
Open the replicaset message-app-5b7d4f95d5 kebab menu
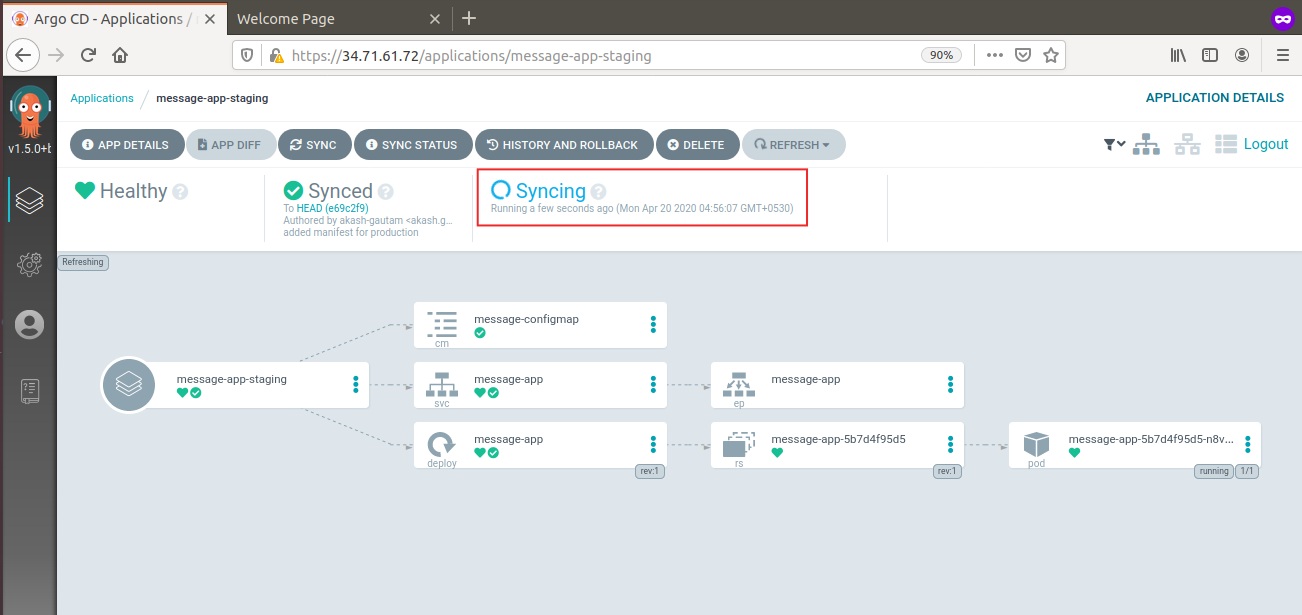[950, 444]
